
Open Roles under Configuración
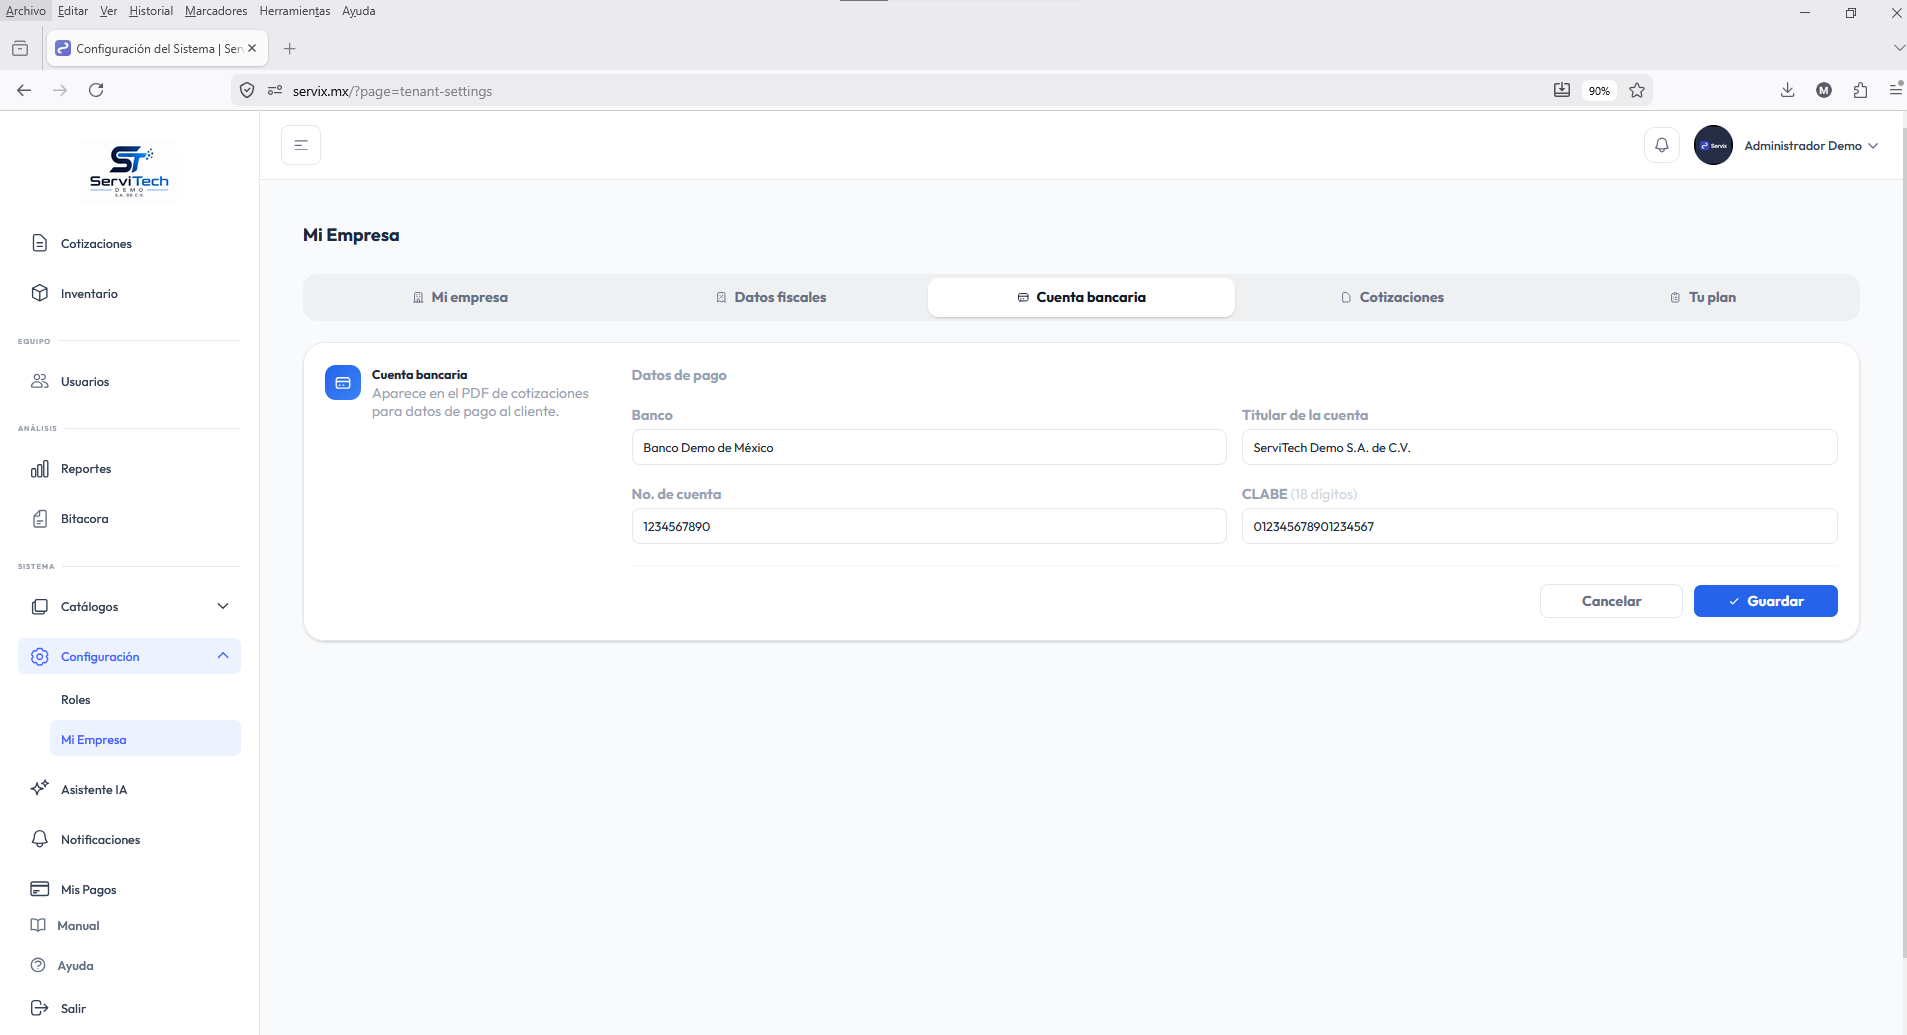76,700
